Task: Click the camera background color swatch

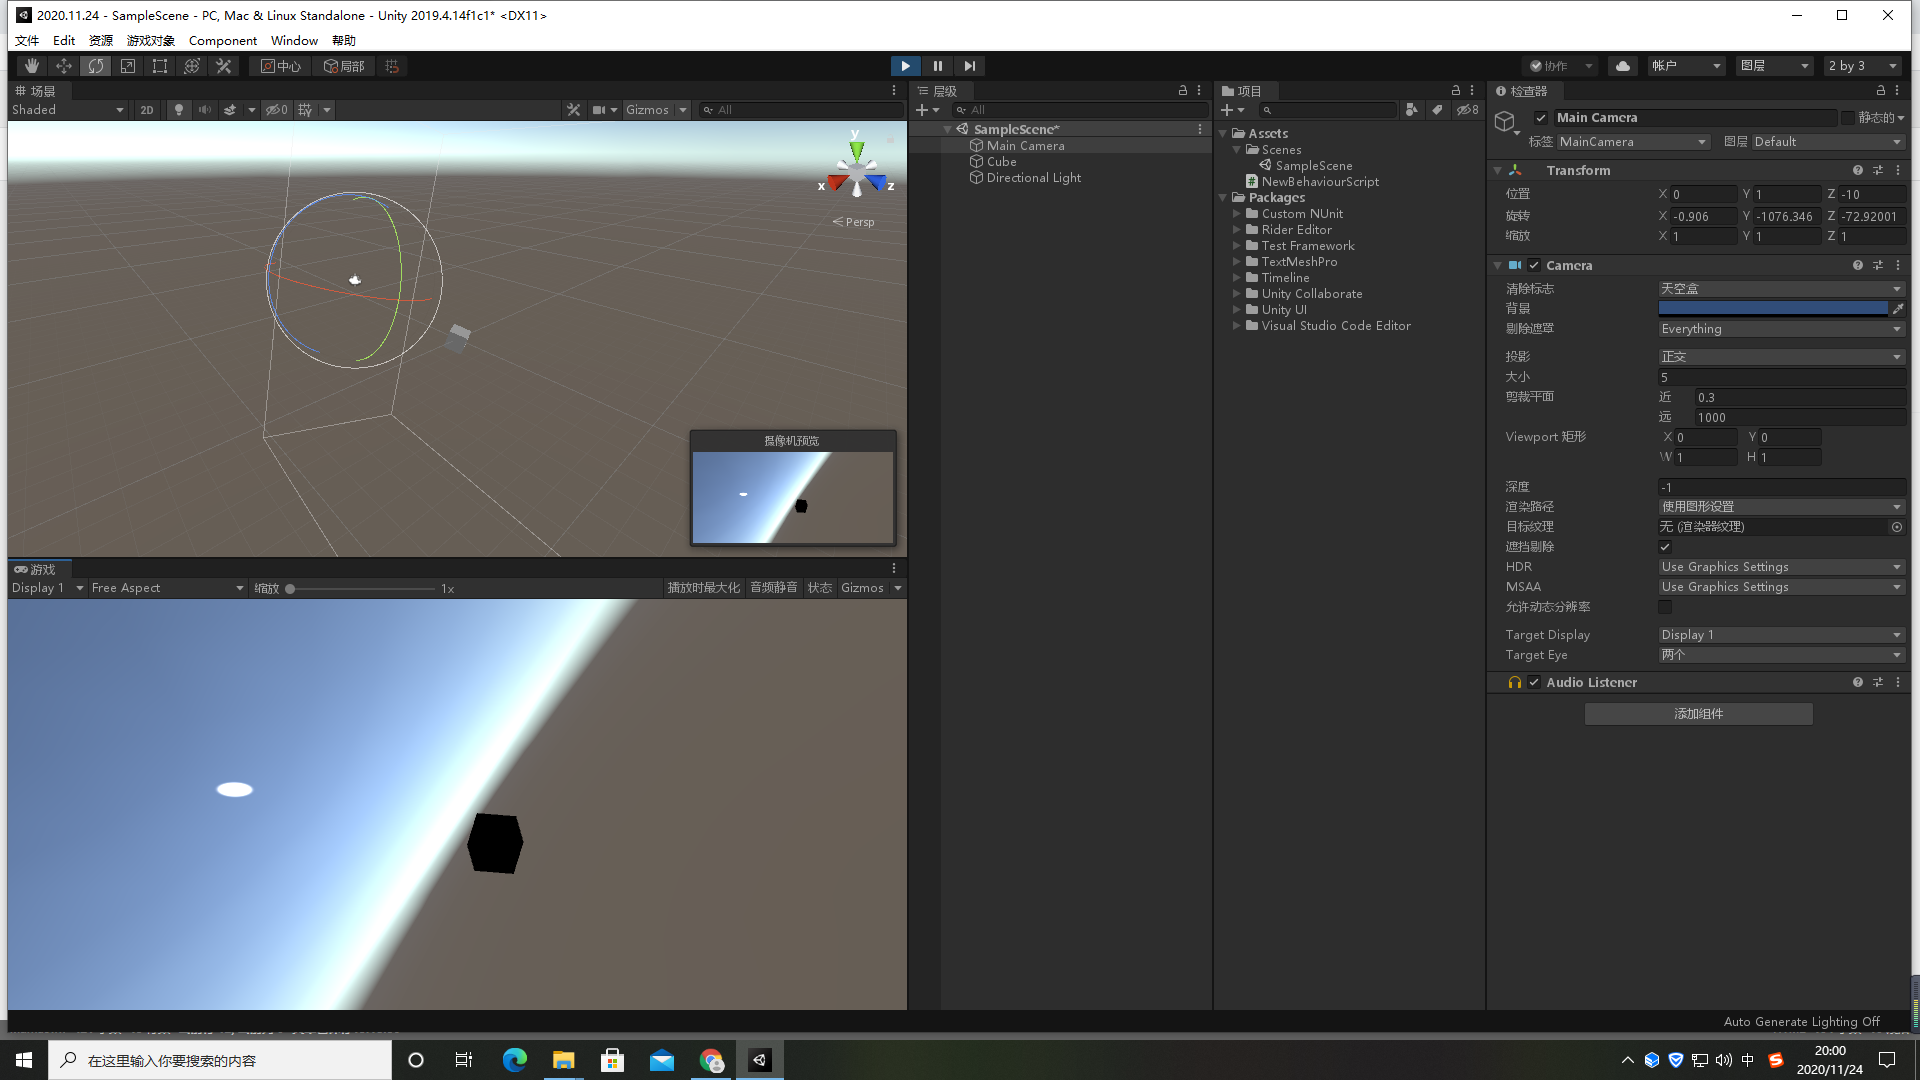Action: [x=1772, y=309]
